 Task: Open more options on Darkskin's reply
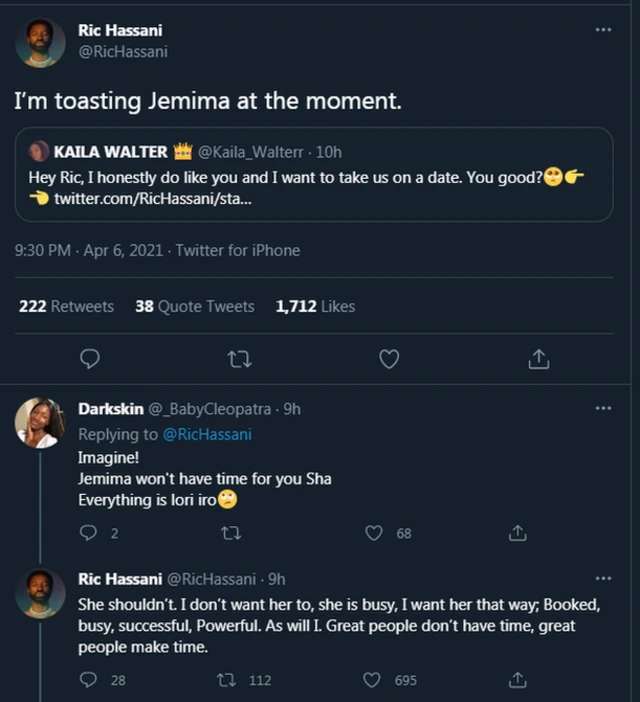602,409
